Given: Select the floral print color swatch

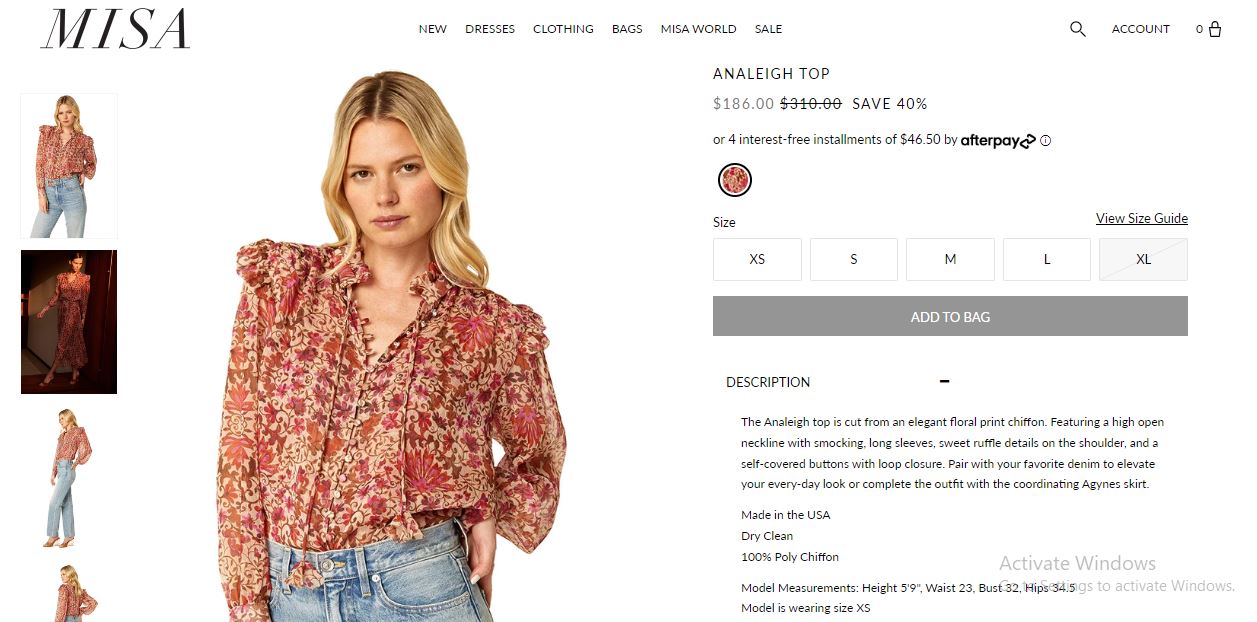Looking at the screenshot, I should tap(735, 180).
